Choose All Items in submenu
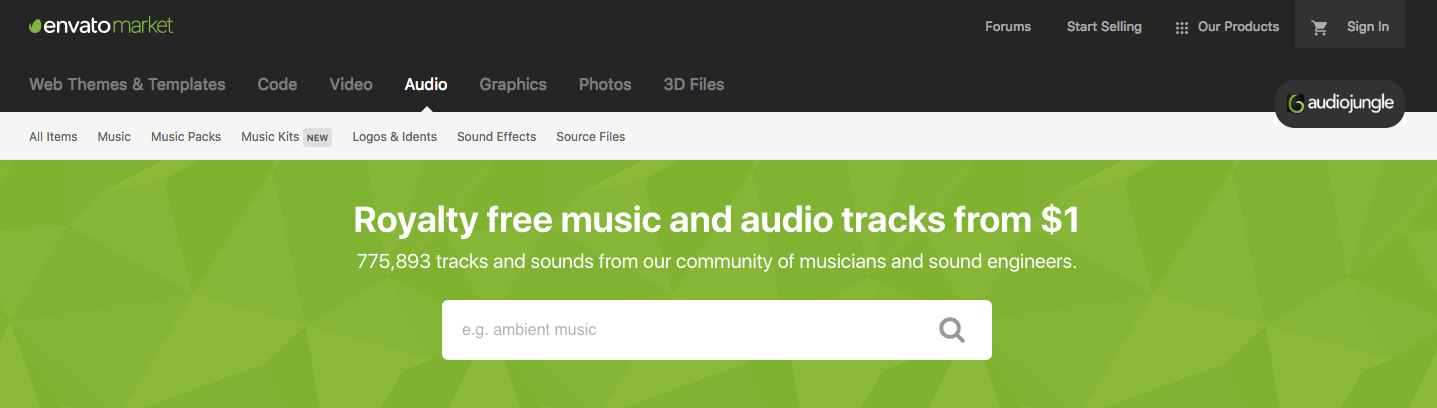This screenshot has width=1437, height=408. (53, 137)
